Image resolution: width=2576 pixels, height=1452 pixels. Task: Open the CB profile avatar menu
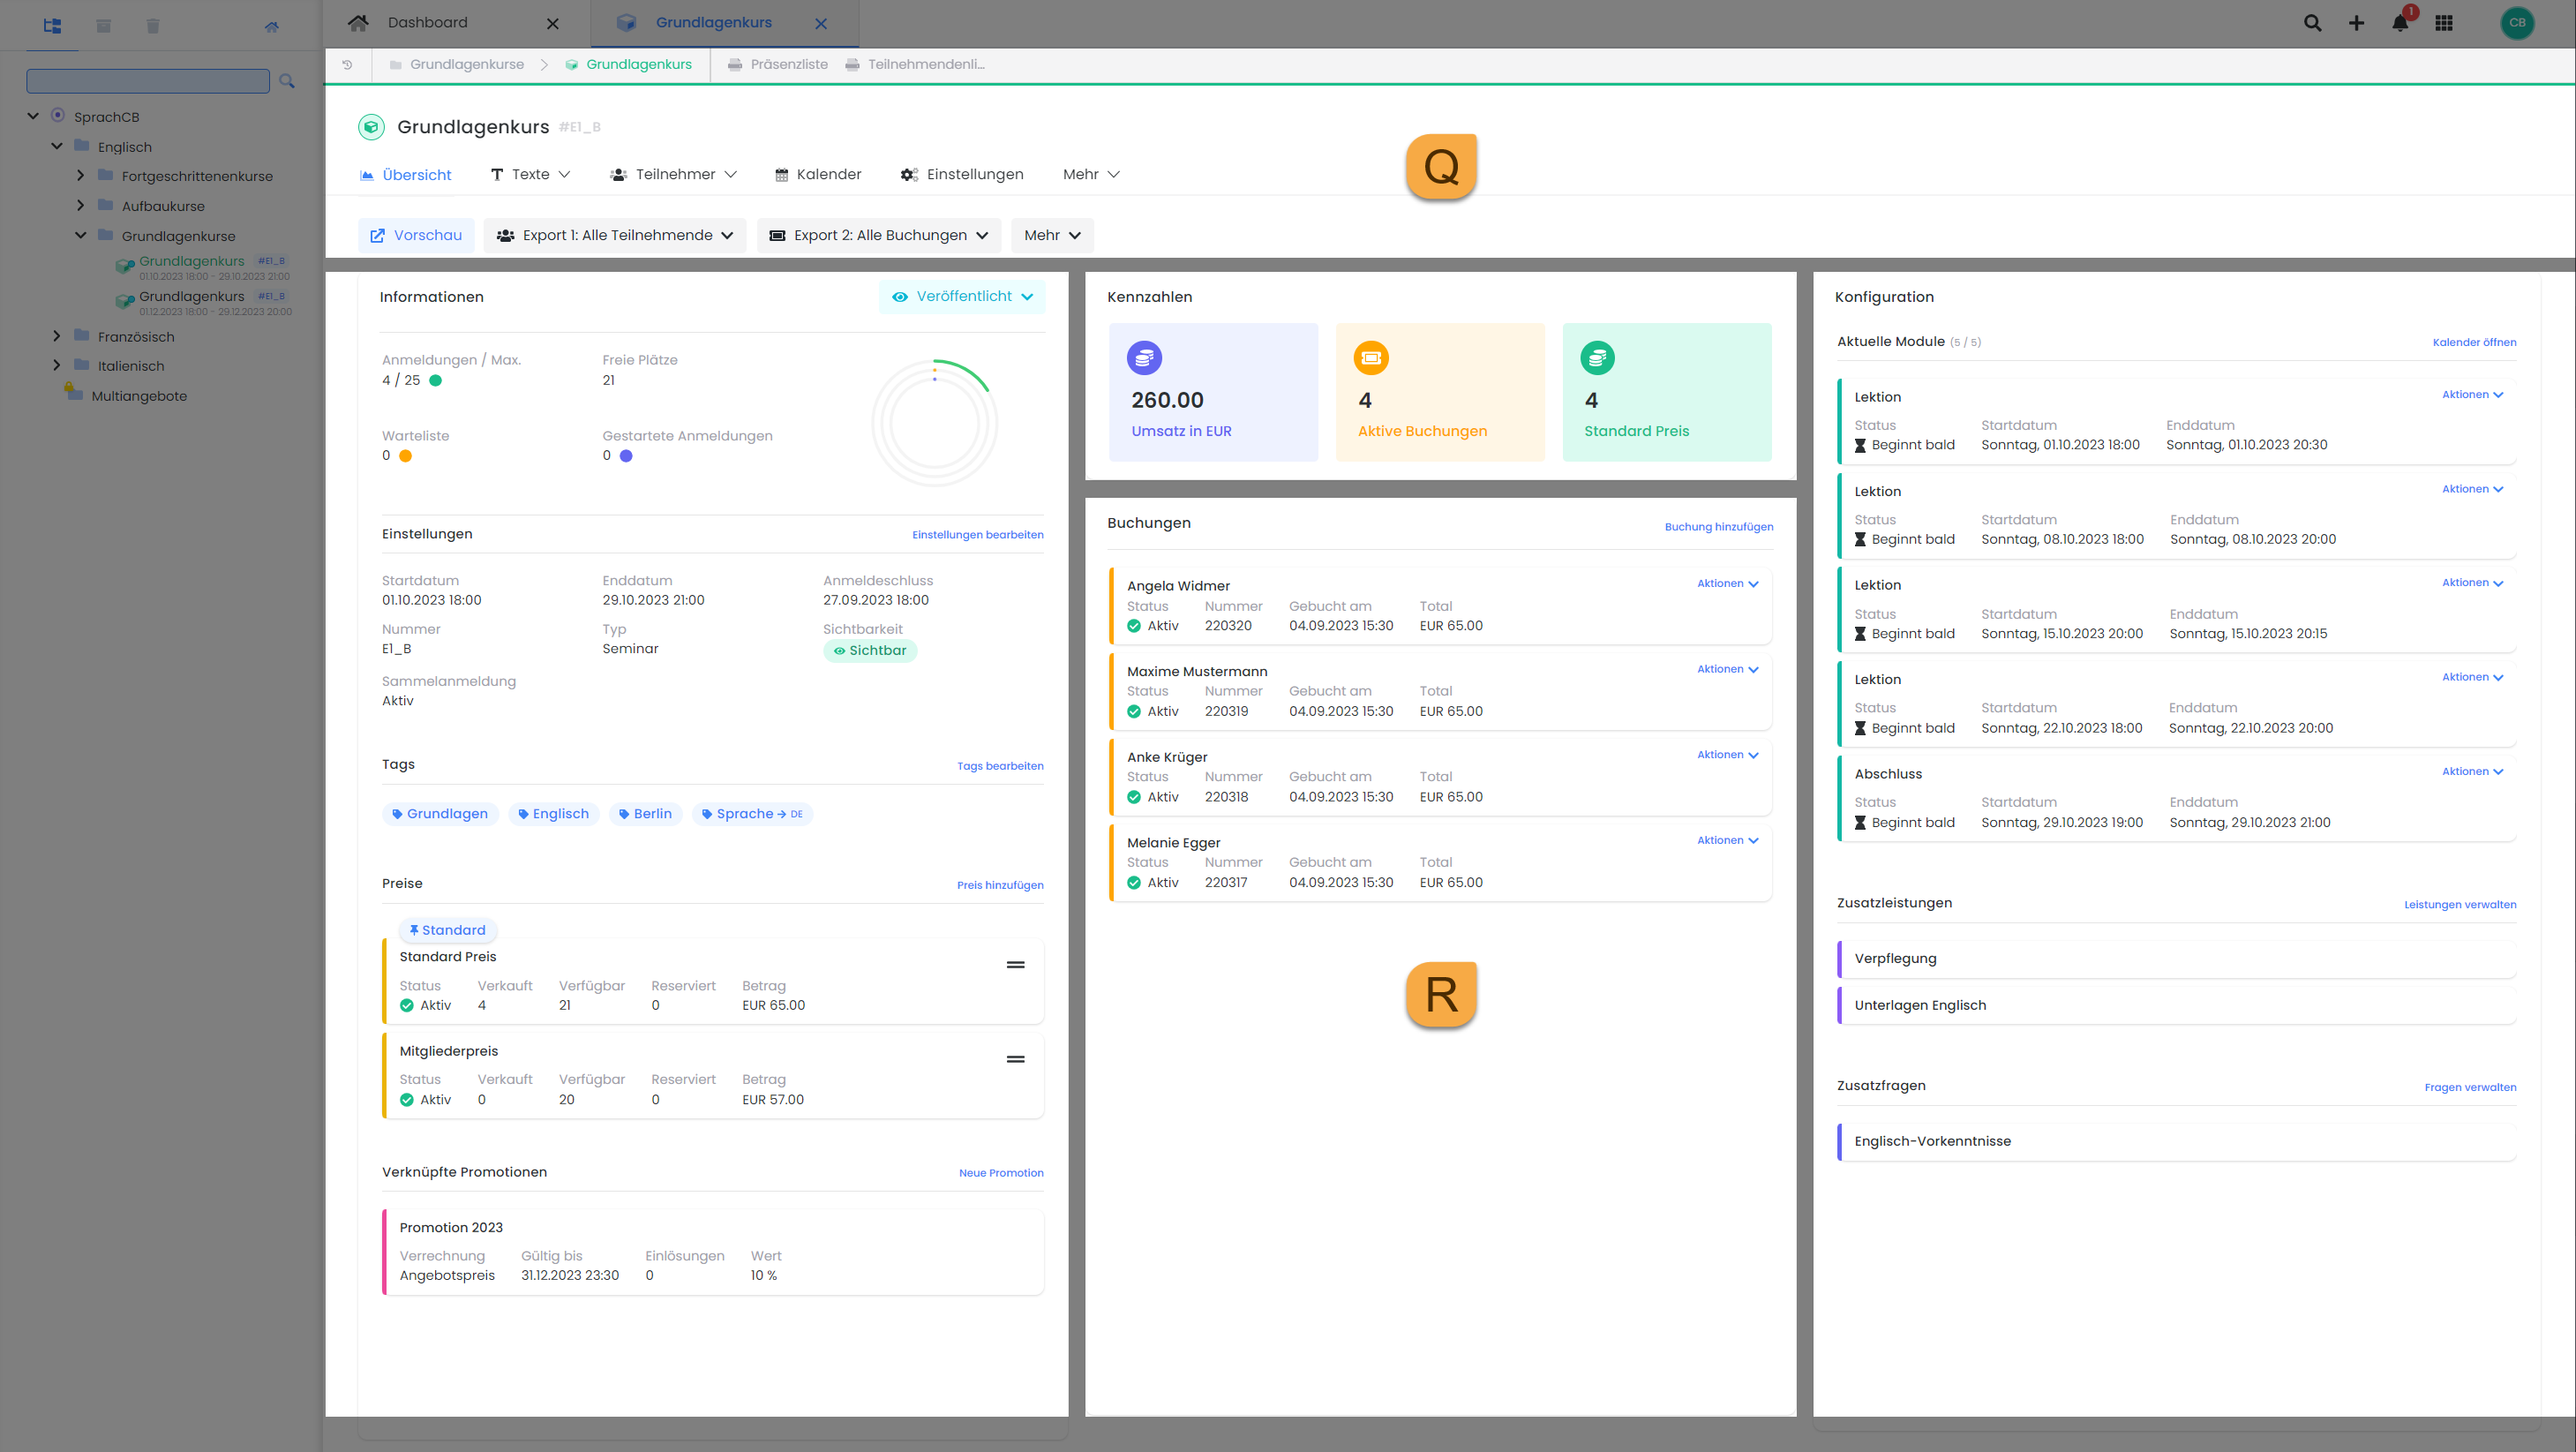pos(2518,23)
